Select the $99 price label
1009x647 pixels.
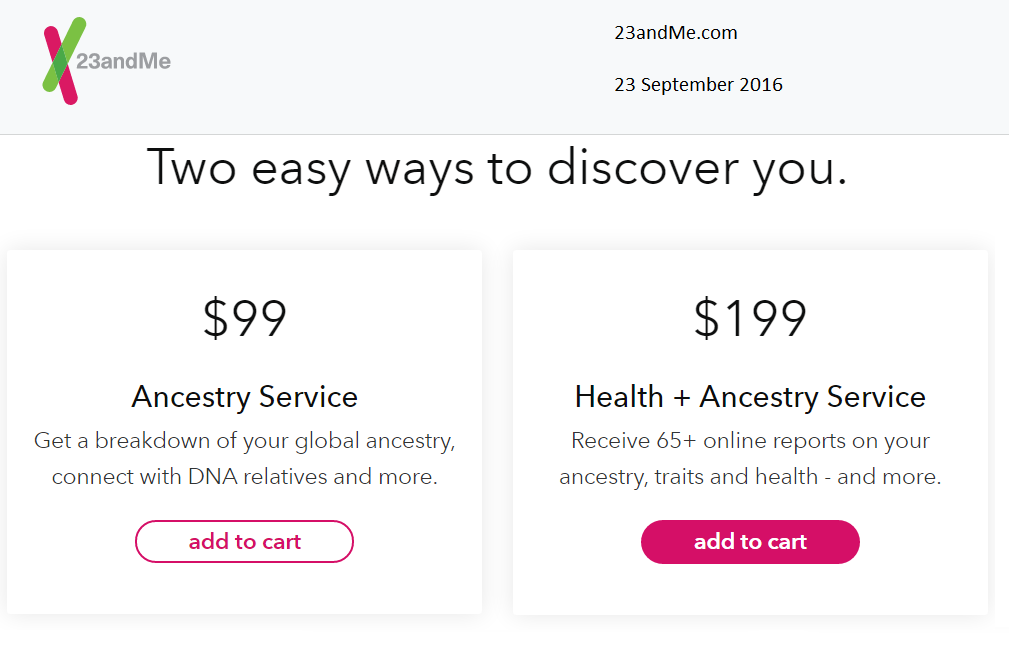pos(244,317)
